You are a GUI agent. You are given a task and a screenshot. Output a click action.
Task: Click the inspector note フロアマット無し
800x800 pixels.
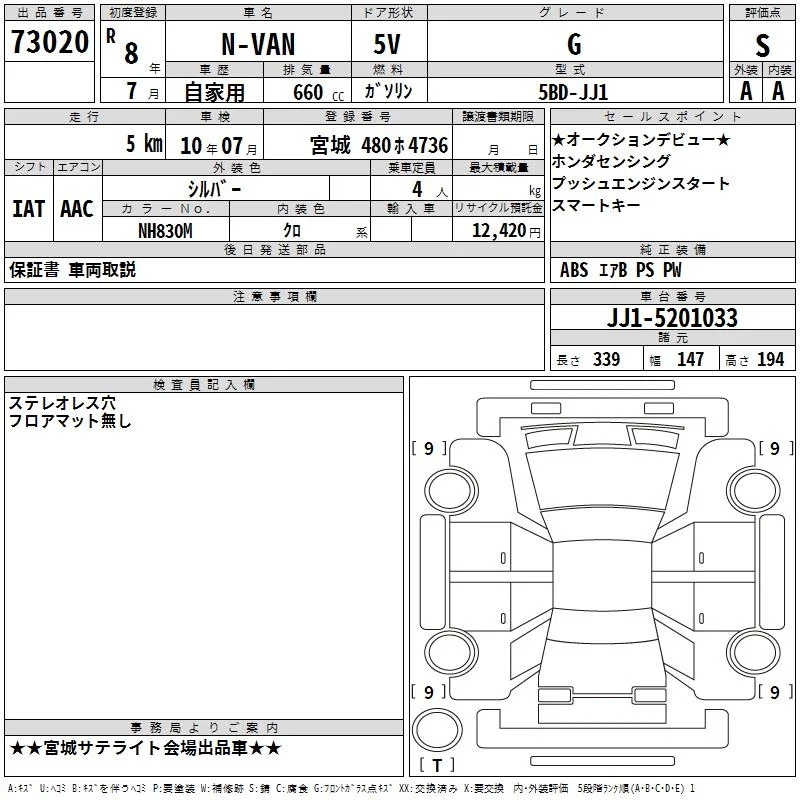[70, 421]
